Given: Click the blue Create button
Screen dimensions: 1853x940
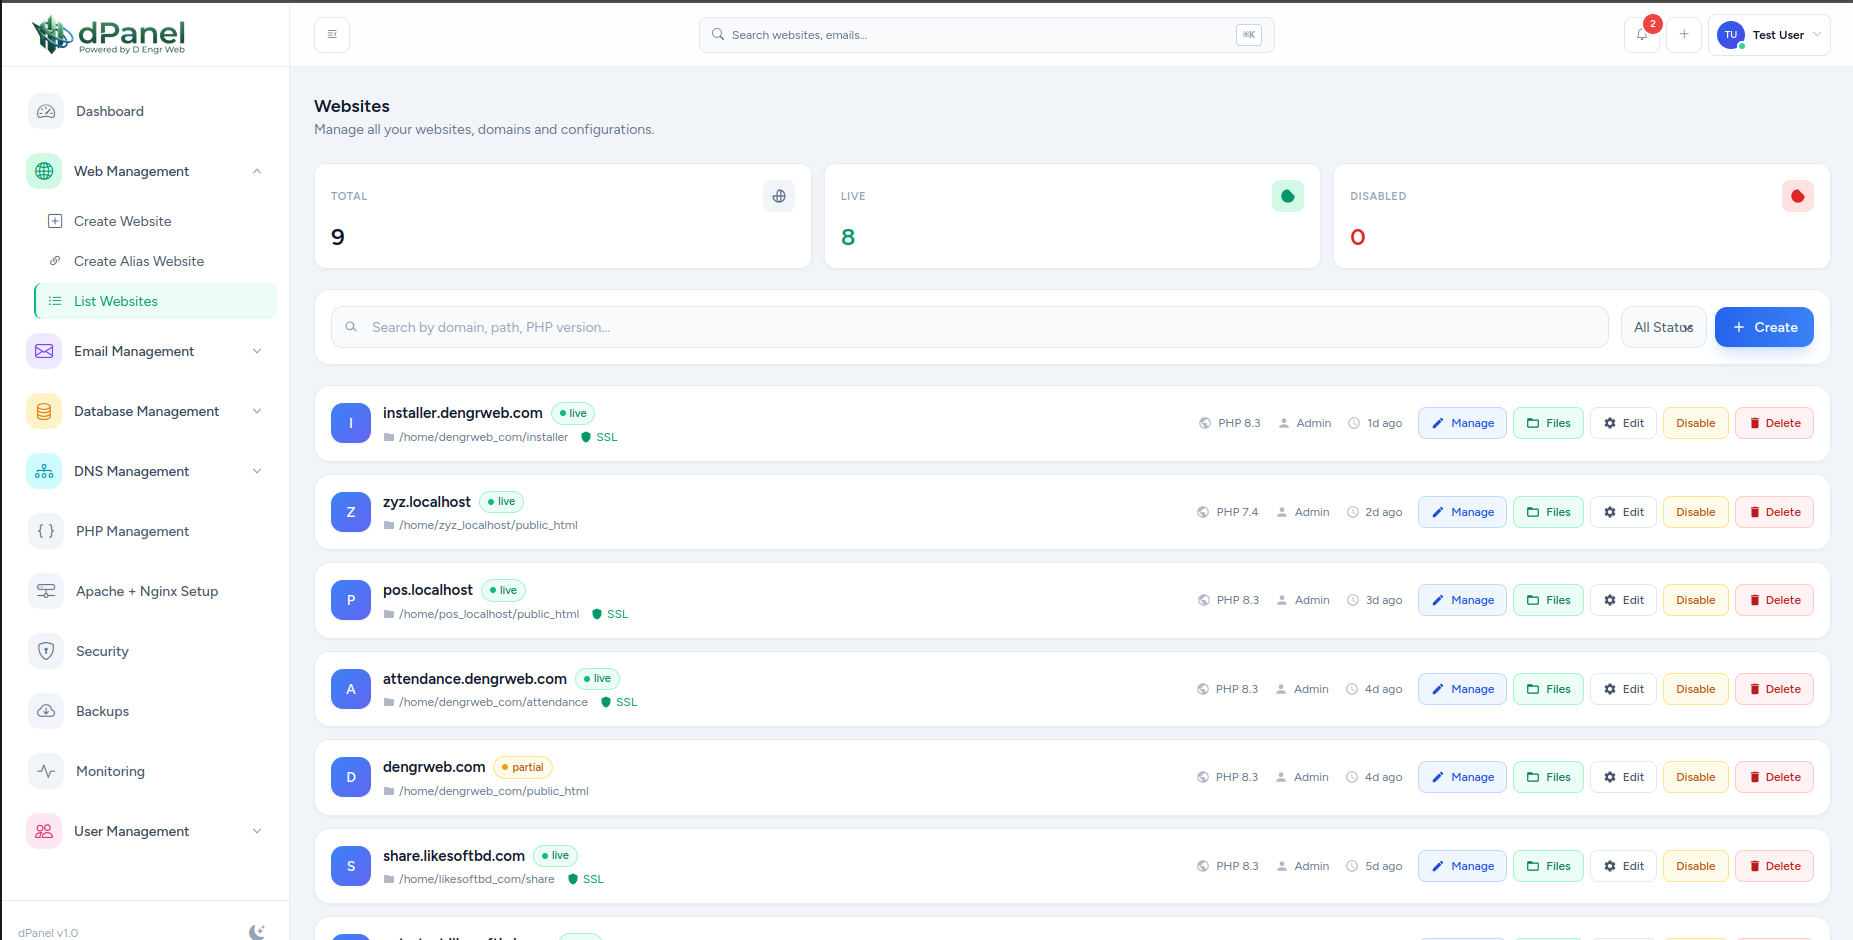Looking at the screenshot, I should 1764,327.
